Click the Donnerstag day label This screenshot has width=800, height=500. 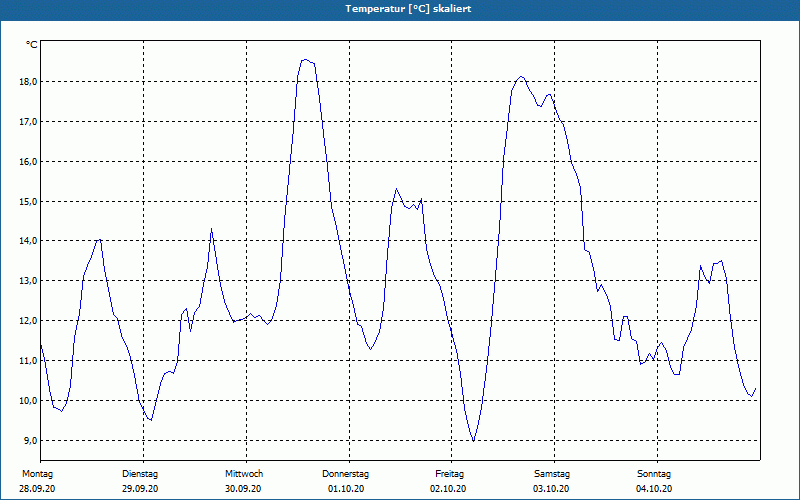click(x=345, y=474)
